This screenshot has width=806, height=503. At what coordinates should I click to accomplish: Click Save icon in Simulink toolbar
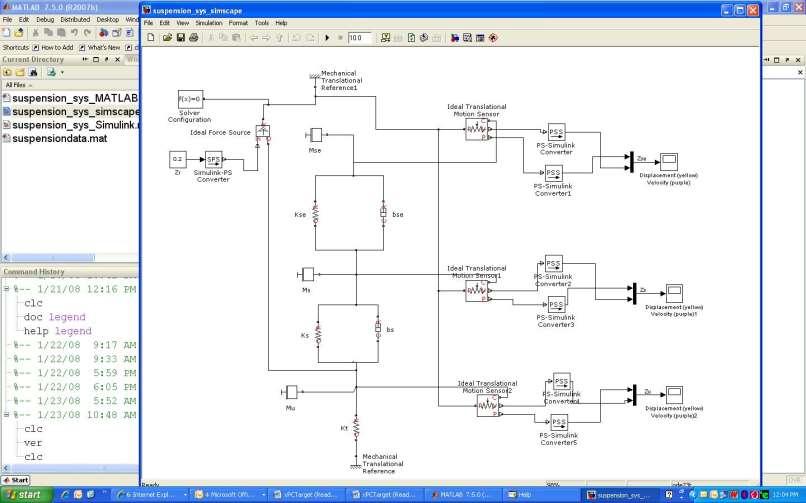pyautogui.click(x=180, y=38)
